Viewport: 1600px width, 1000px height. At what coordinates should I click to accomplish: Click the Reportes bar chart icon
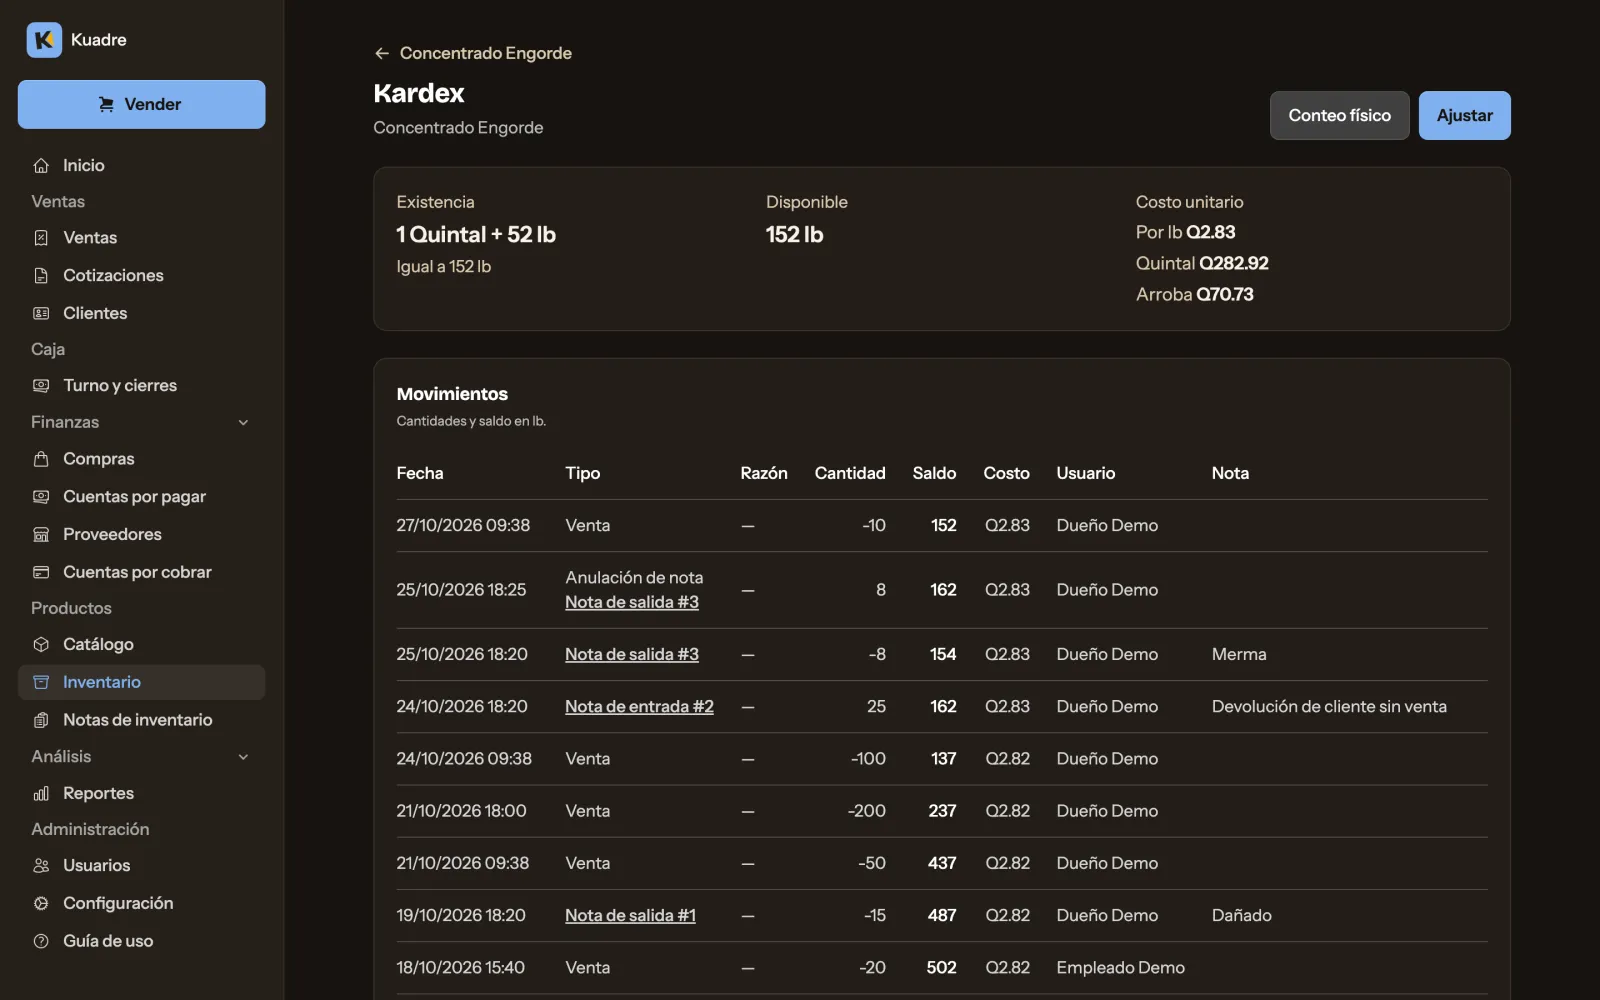[41, 794]
